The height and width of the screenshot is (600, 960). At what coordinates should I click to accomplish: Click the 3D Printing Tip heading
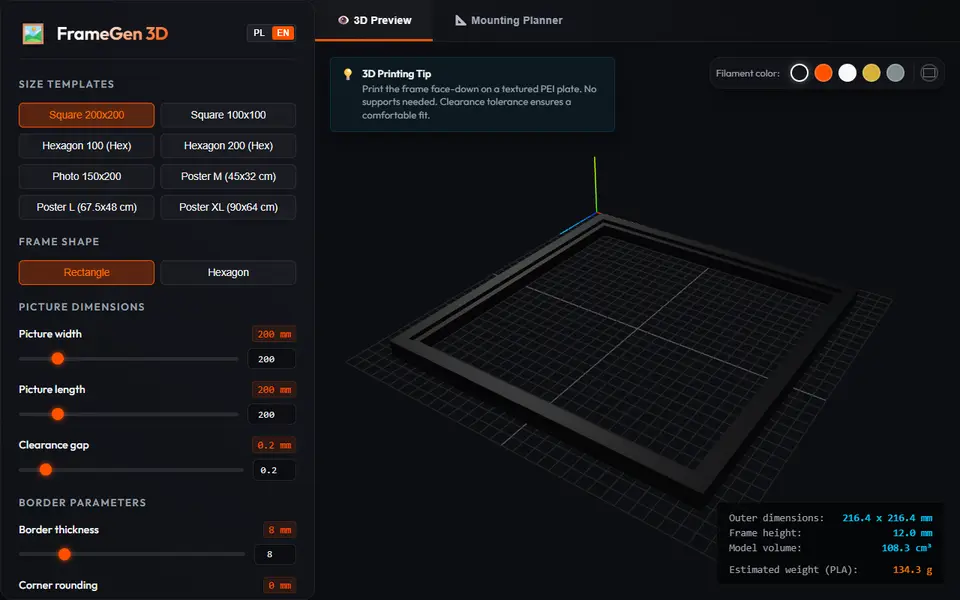[396, 73]
